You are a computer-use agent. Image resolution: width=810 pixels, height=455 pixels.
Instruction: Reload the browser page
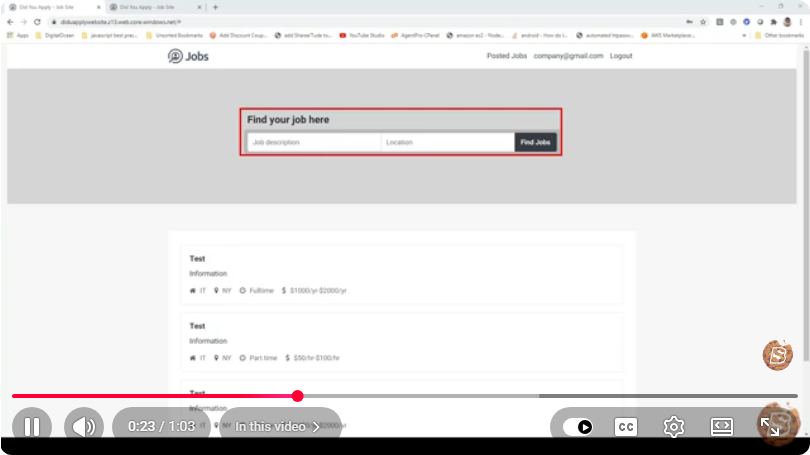[x=37, y=22]
